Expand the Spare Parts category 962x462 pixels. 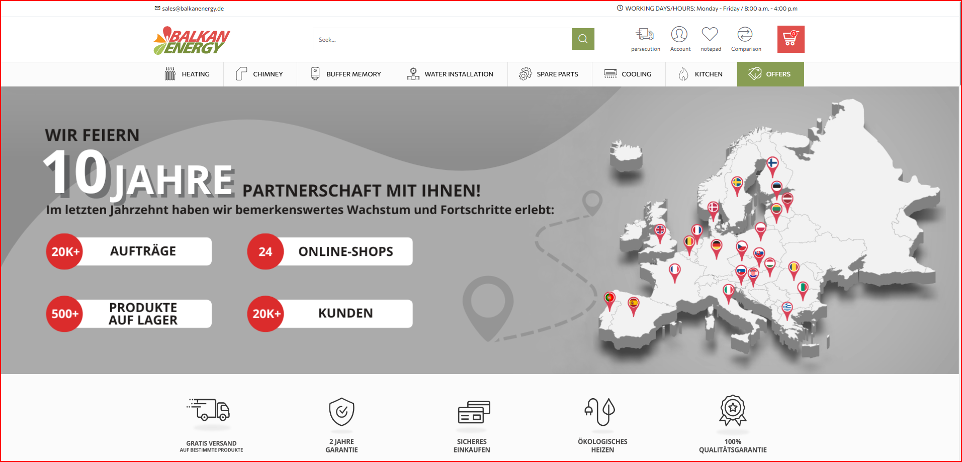point(551,74)
